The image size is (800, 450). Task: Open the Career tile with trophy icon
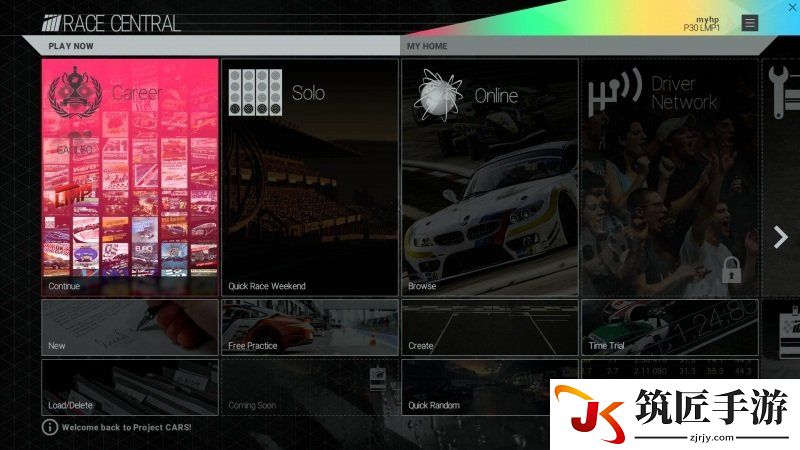click(130, 178)
